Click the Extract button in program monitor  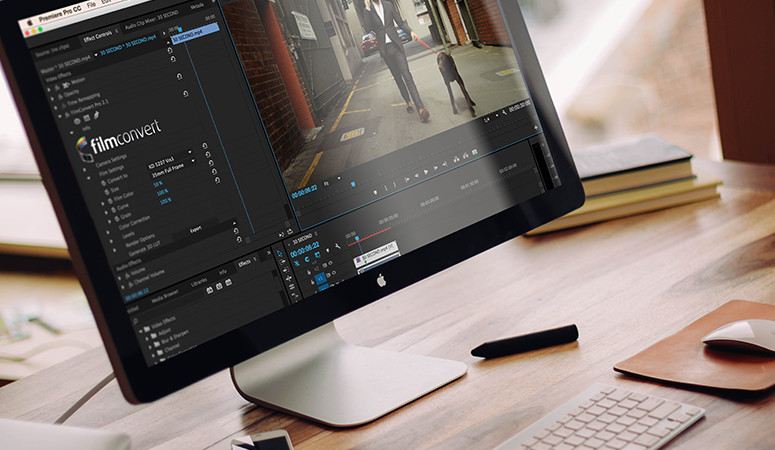pyautogui.click(x=465, y=155)
